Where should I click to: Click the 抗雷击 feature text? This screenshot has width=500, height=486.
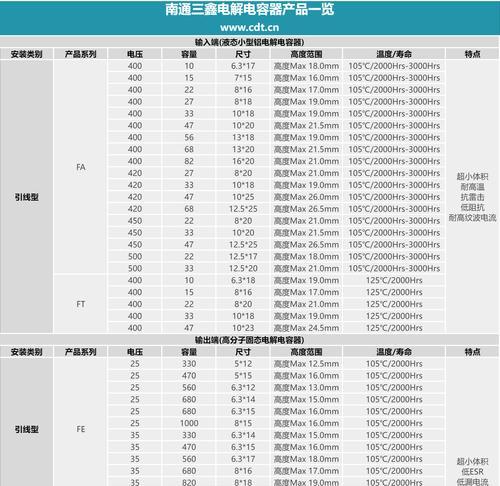tap(472, 197)
